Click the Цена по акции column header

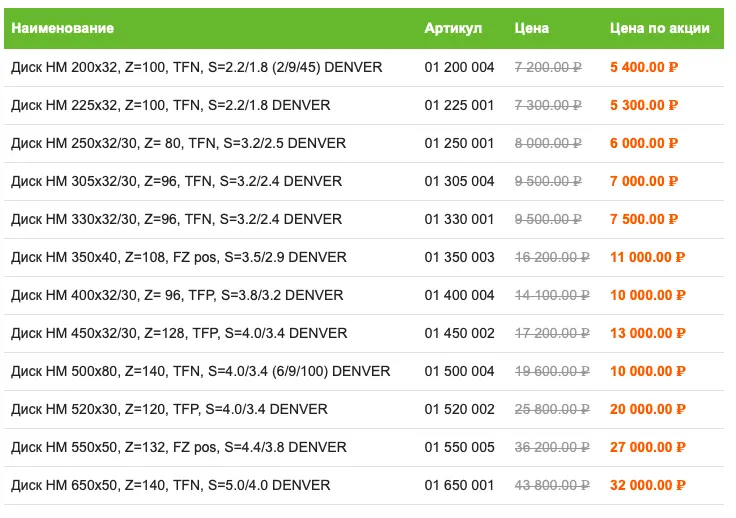click(659, 28)
